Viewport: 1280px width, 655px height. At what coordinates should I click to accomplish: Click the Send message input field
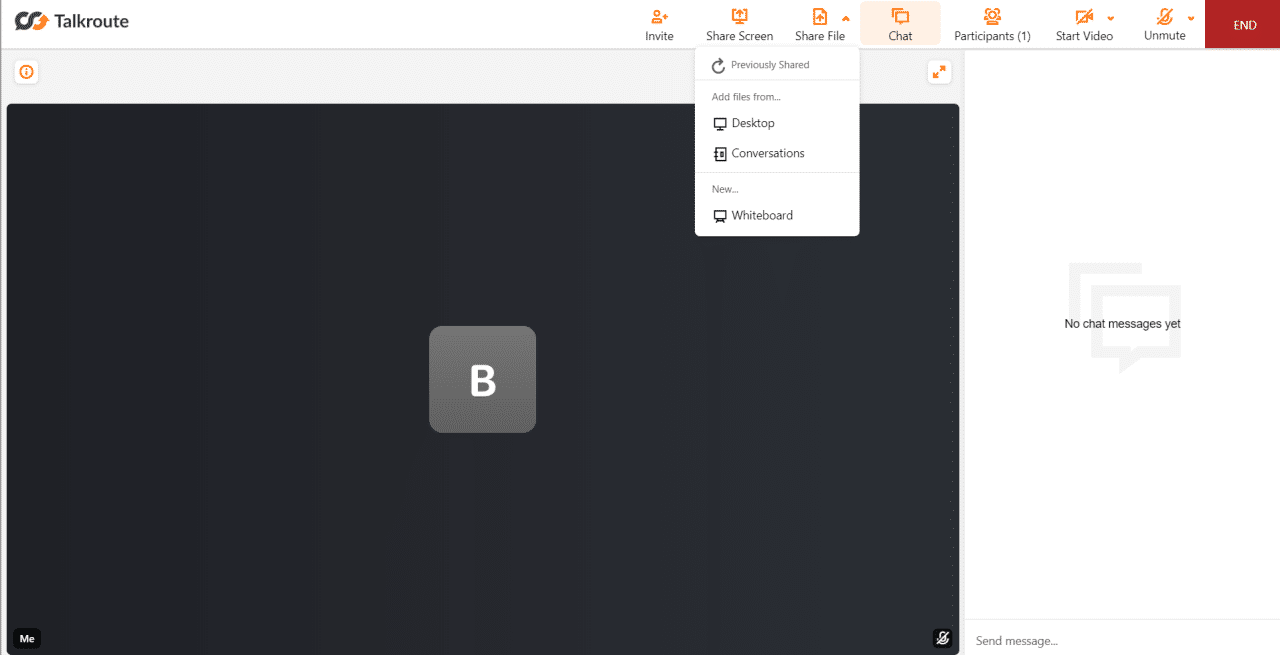pyautogui.click(x=1120, y=641)
